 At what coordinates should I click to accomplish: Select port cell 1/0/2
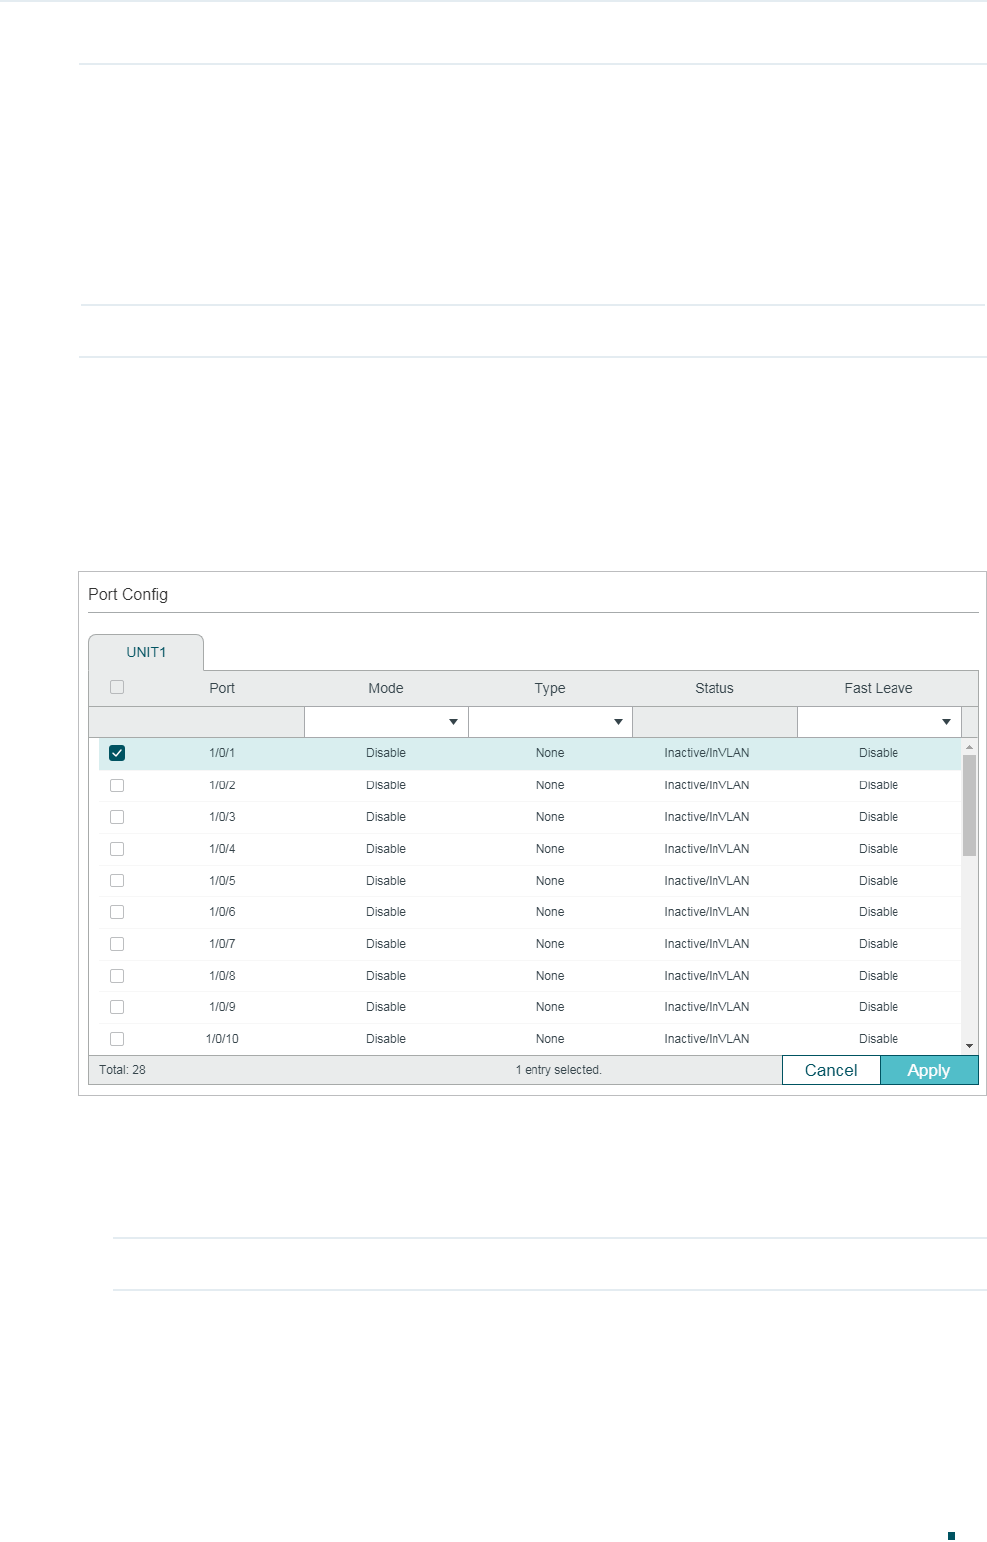[x=222, y=785]
